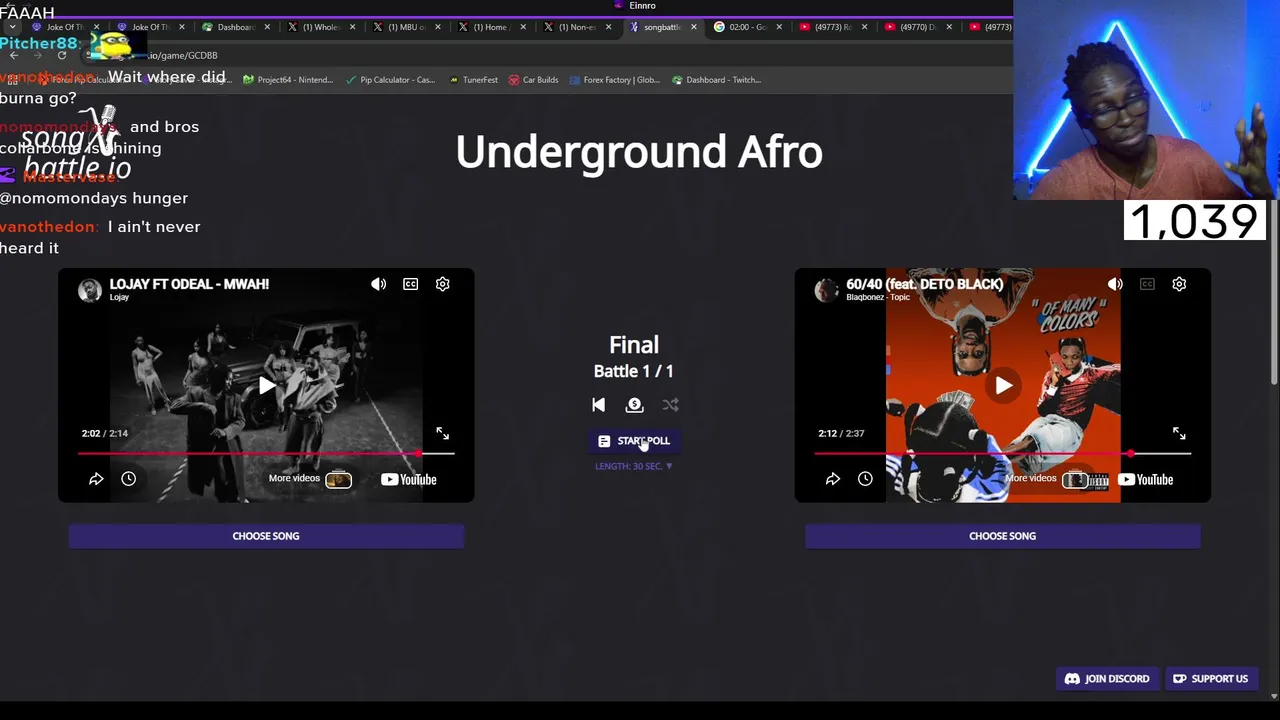Open Forex Factory bookmark

click(614, 80)
